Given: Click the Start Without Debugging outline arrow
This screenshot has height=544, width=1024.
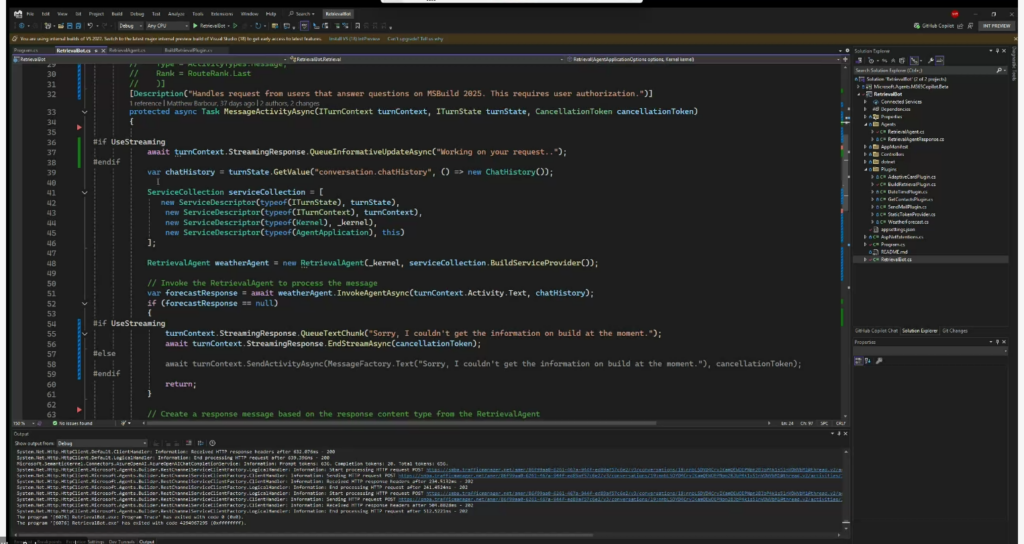Looking at the screenshot, I should (235, 26).
